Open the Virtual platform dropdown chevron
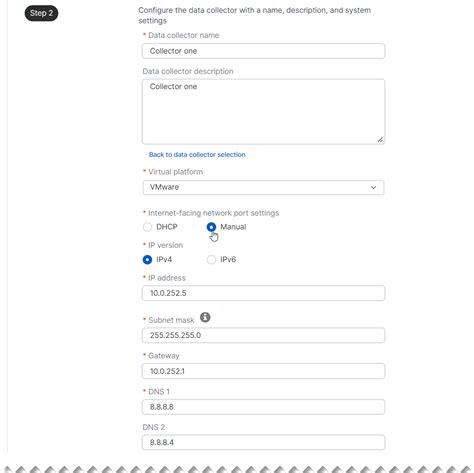This screenshot has width=474, height=473. pos(373,187)
